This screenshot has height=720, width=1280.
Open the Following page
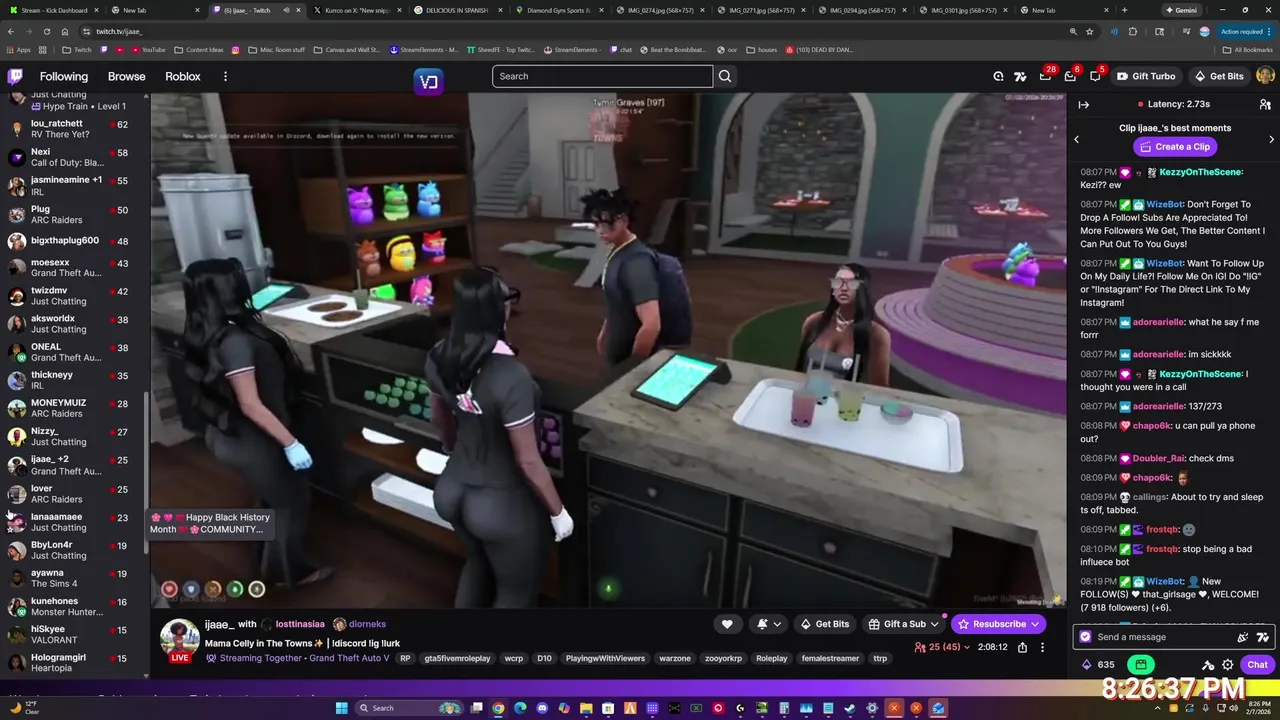[x=64, y=76]
